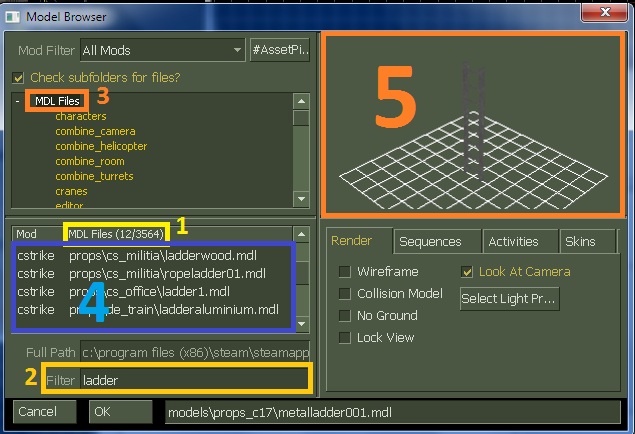Viewport: 635px width, 434px height.
Task: Turn on the No Ground option
Action: click(x=345, y=316)
